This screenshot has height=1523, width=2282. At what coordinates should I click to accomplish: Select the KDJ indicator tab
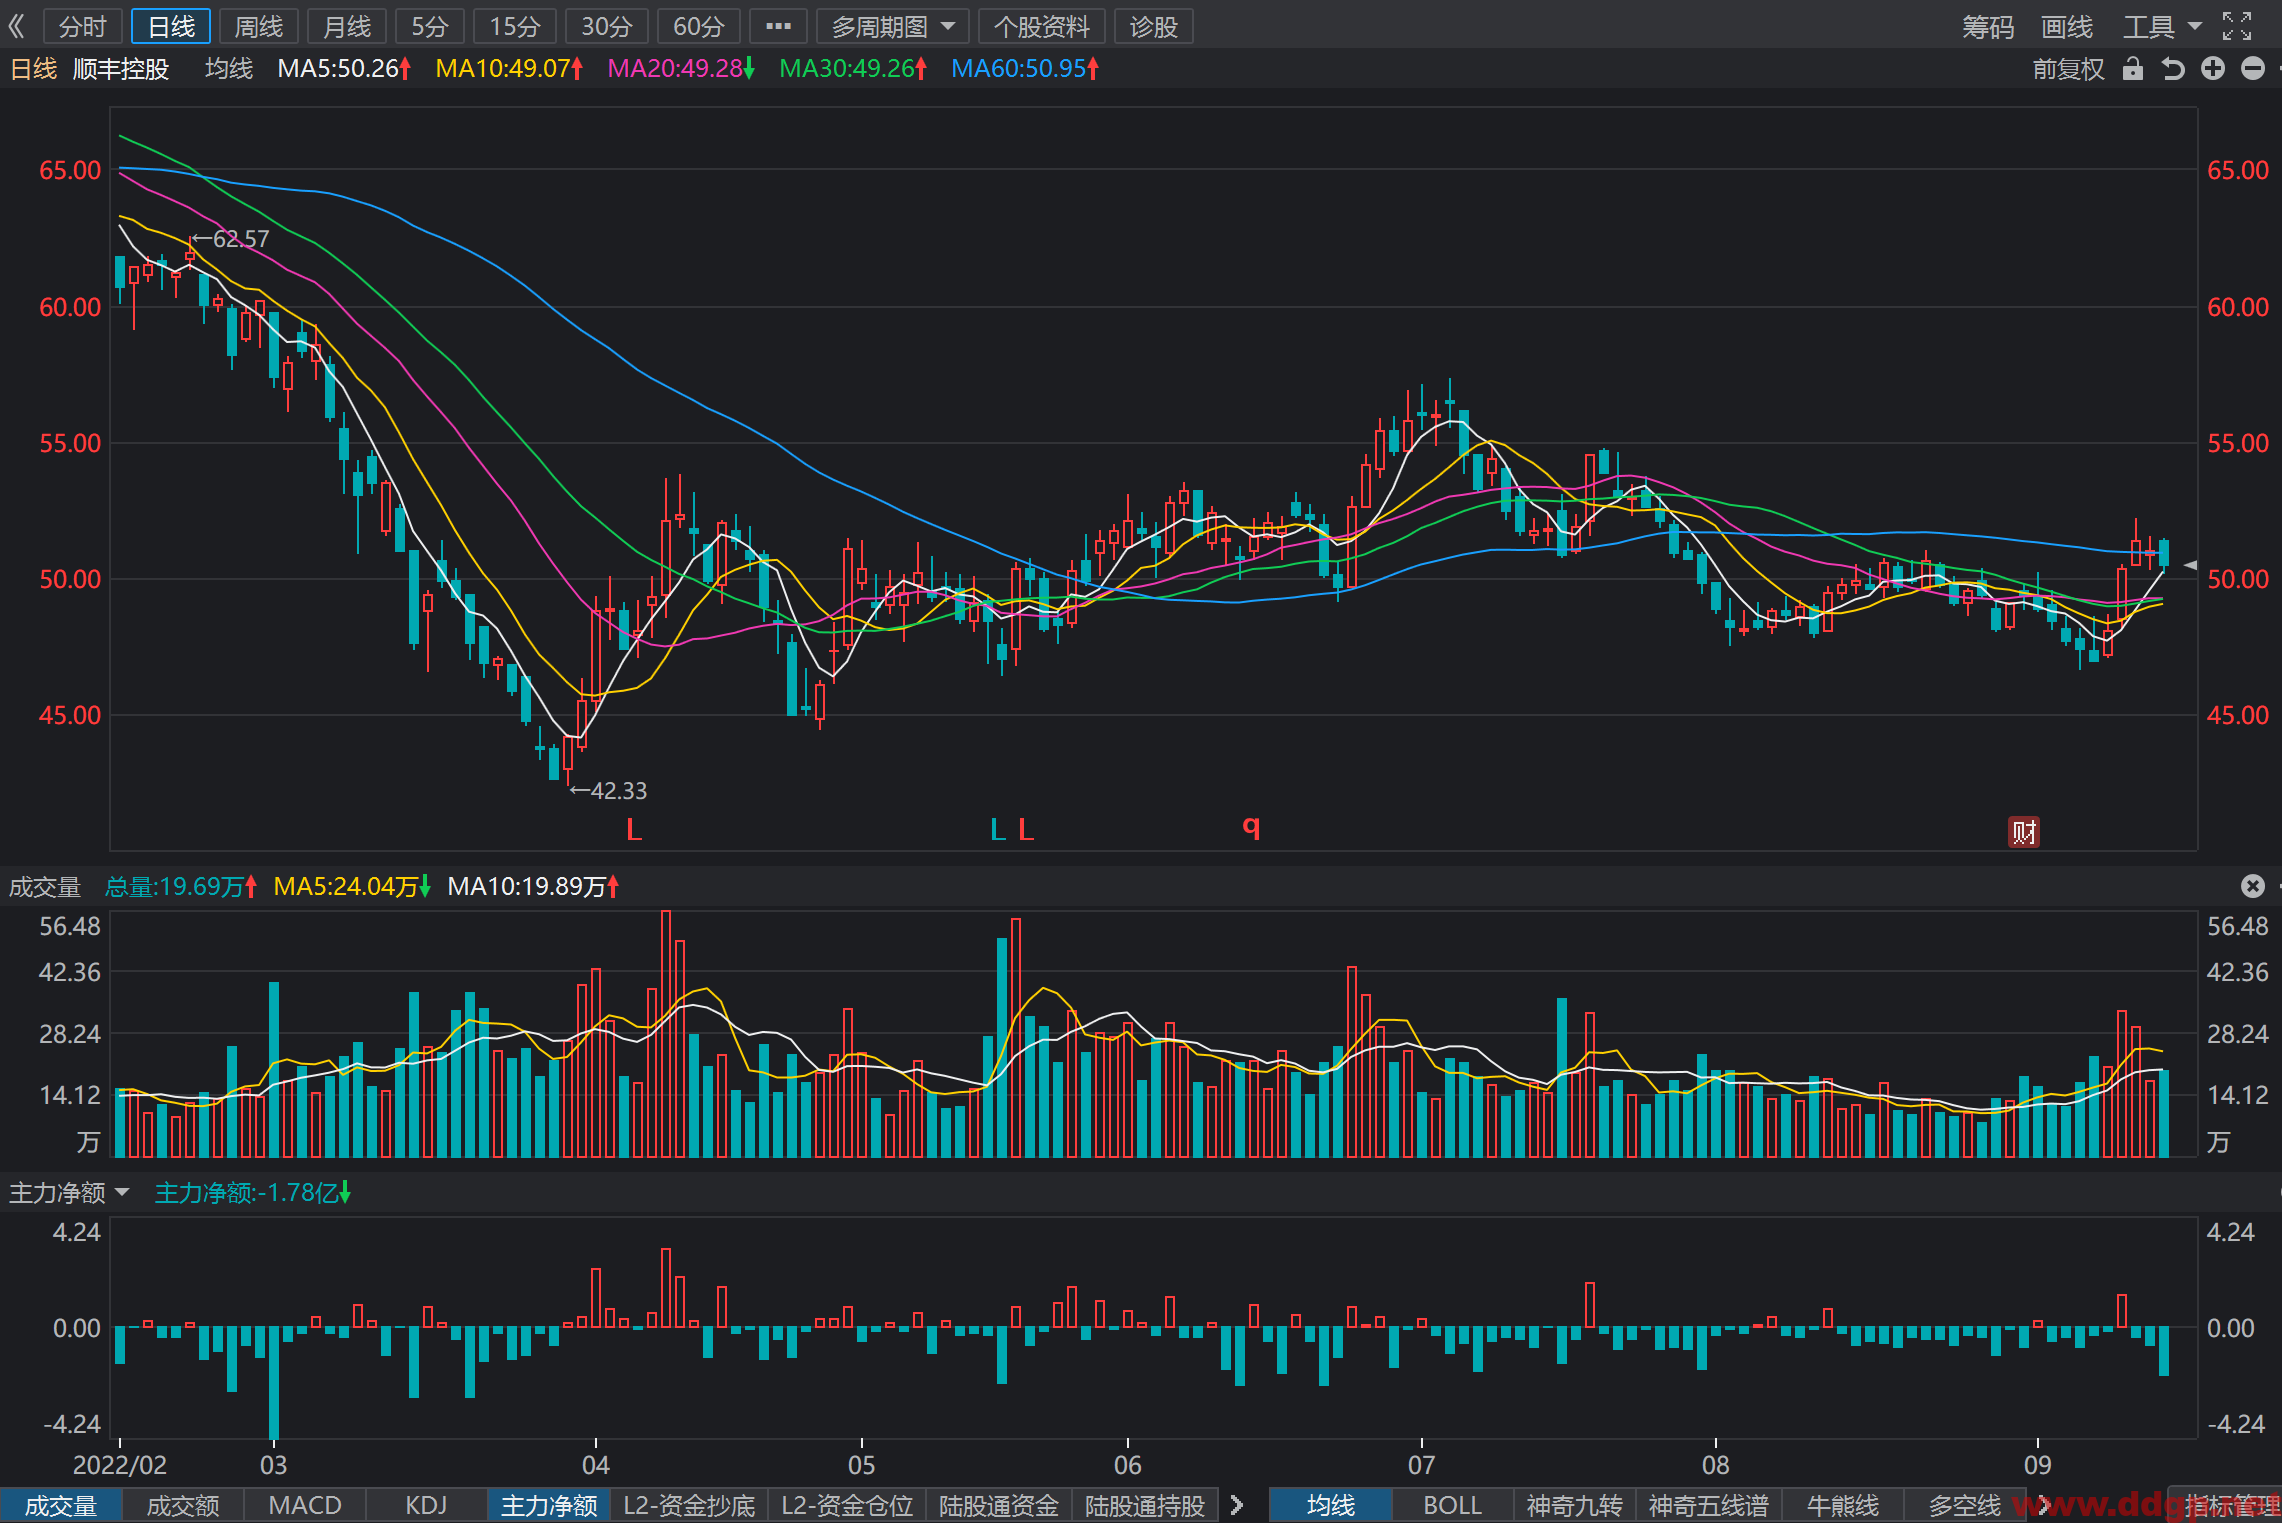pyautogui.click(x=427, y=1505)
